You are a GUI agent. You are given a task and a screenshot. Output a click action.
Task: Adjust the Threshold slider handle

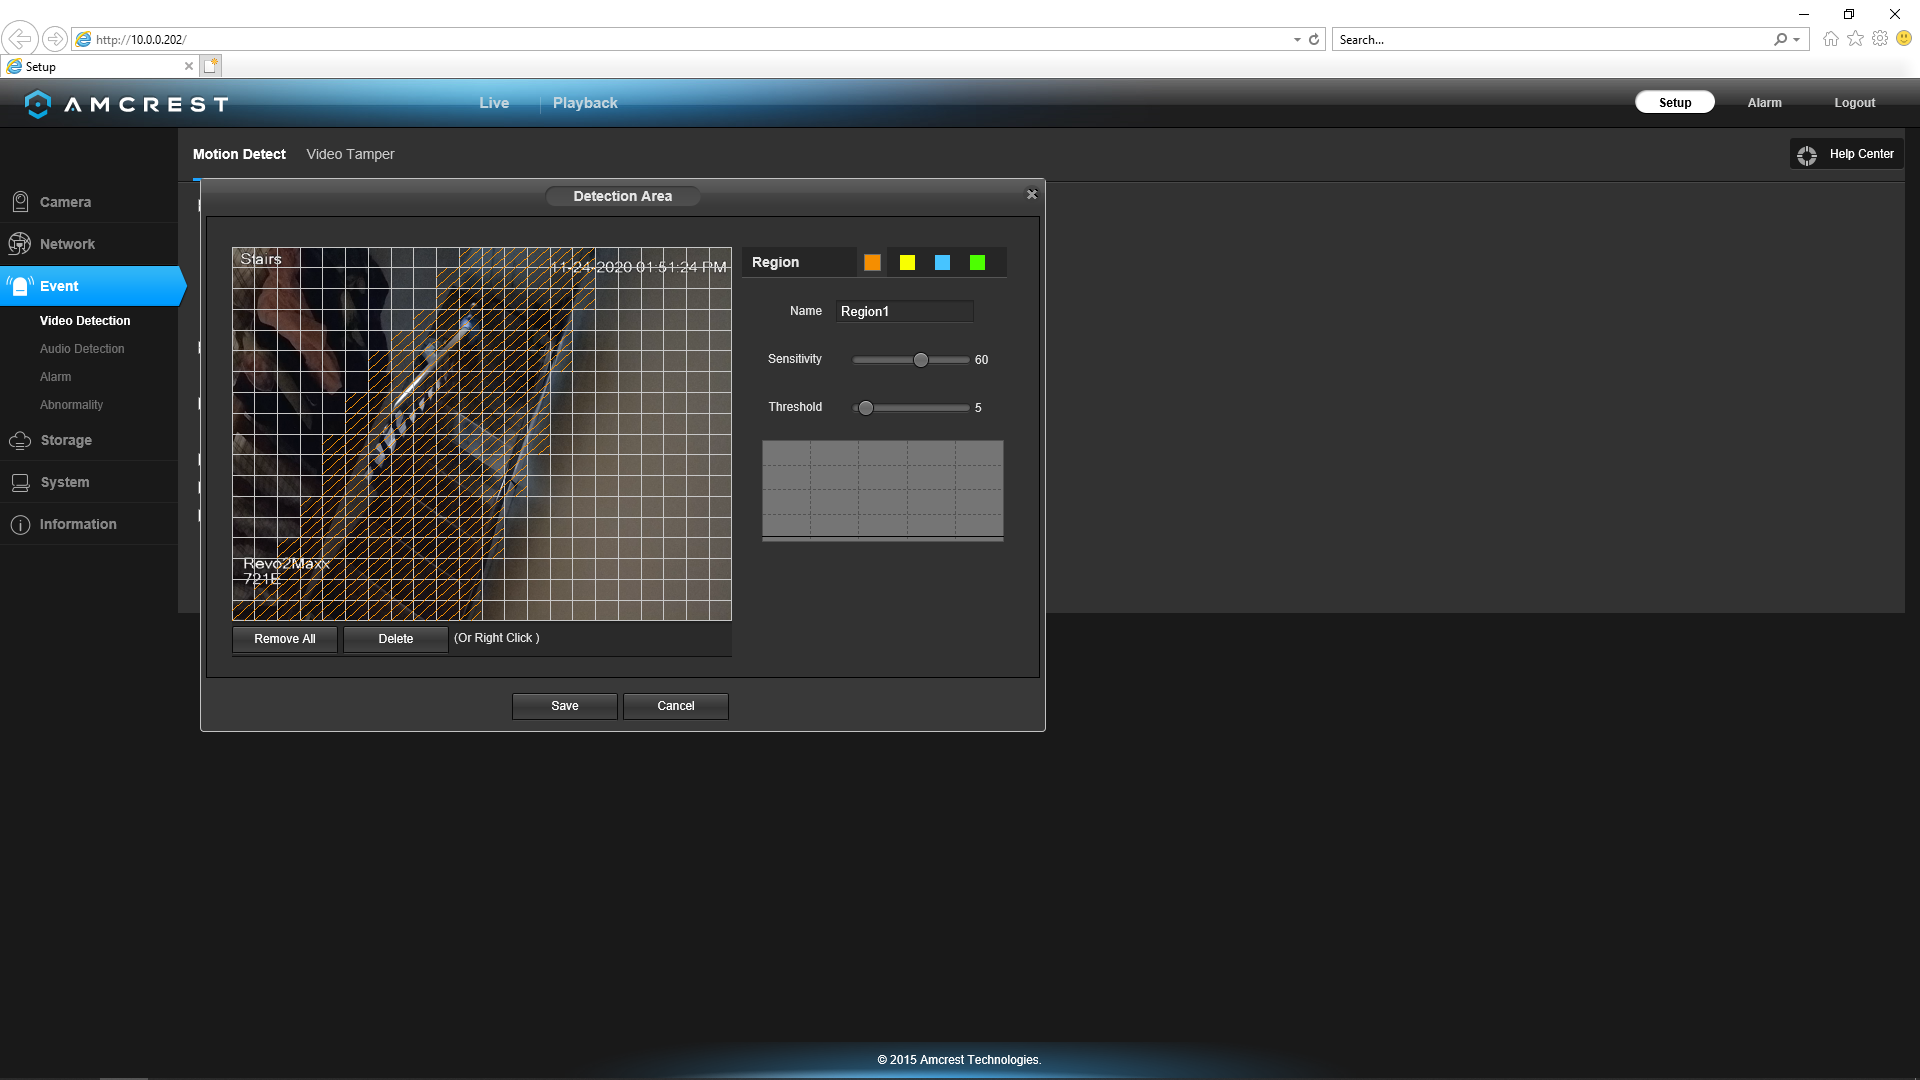point(866,408)
